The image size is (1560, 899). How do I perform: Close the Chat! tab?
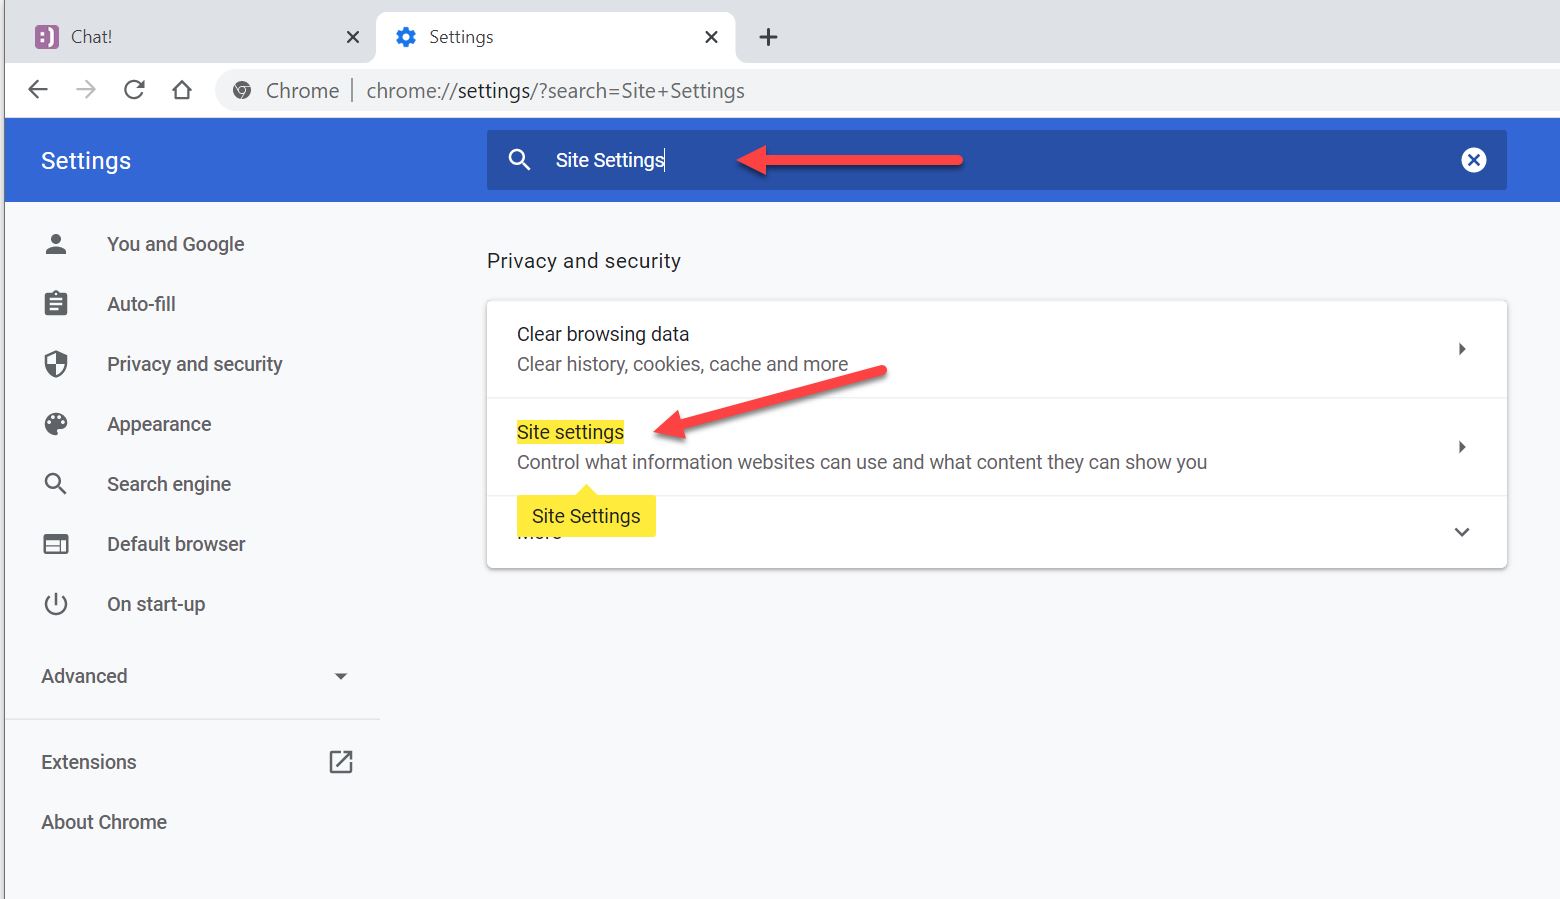353,37
